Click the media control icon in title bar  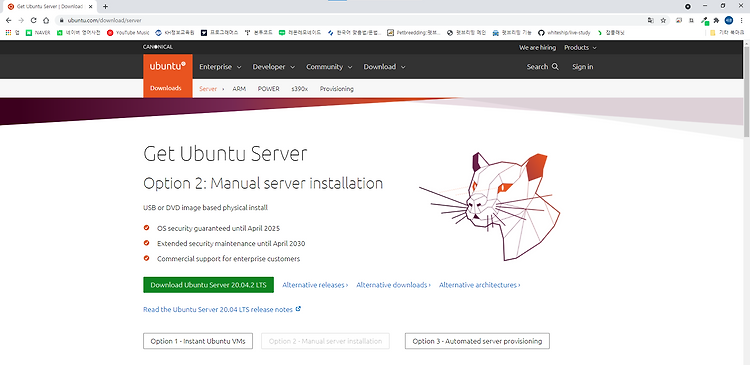[688, 7]
